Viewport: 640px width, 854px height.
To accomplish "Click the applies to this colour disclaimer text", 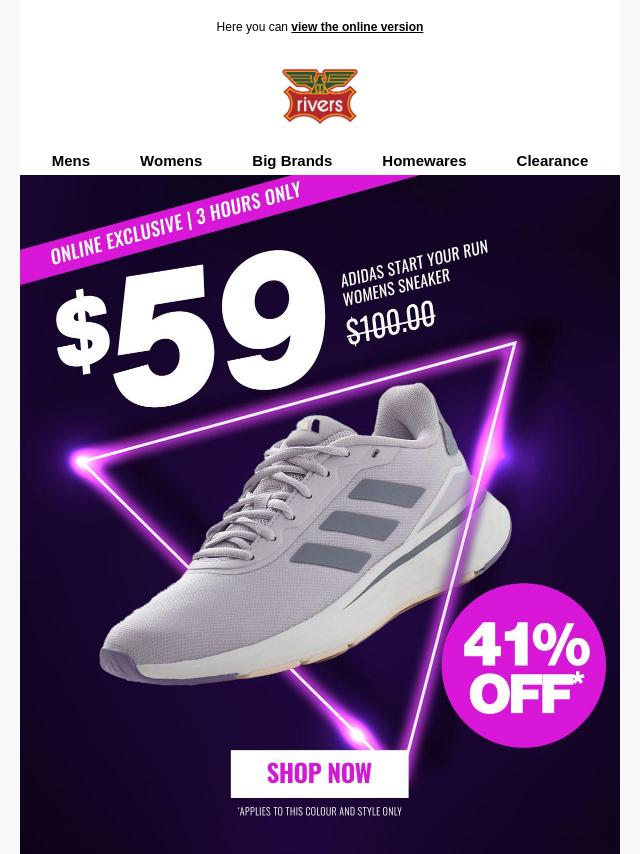I will [x=320, y=812].
